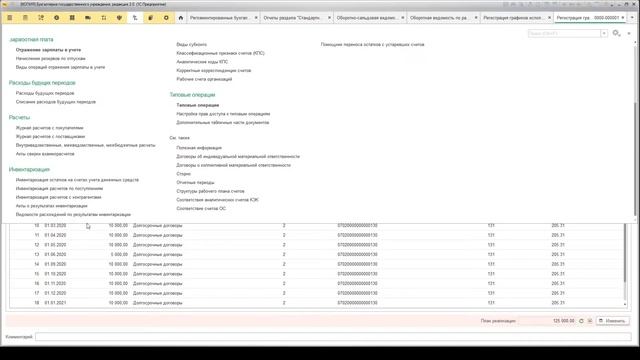This screenshot has width=640, height=360.
Task: Open the search field dropdown arrow
Action: (604, 33)
